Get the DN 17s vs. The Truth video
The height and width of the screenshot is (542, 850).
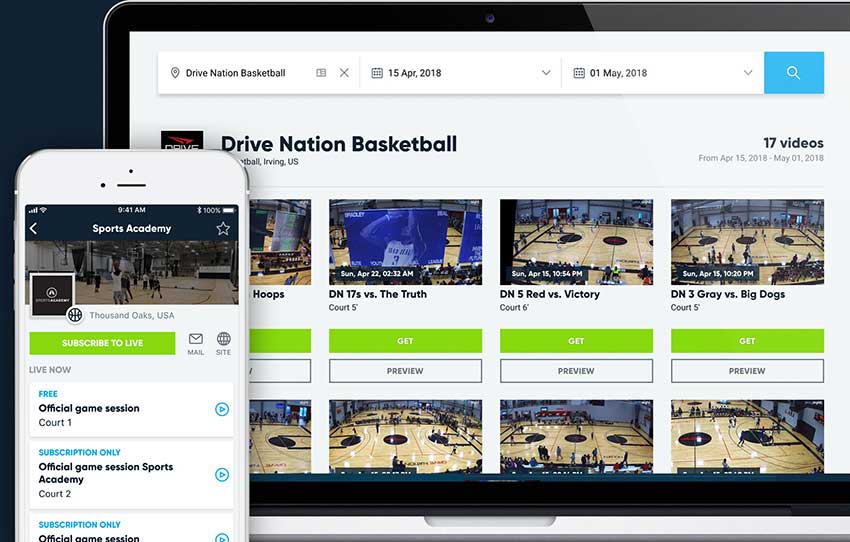pyautogui.click(x=405, y=341)
